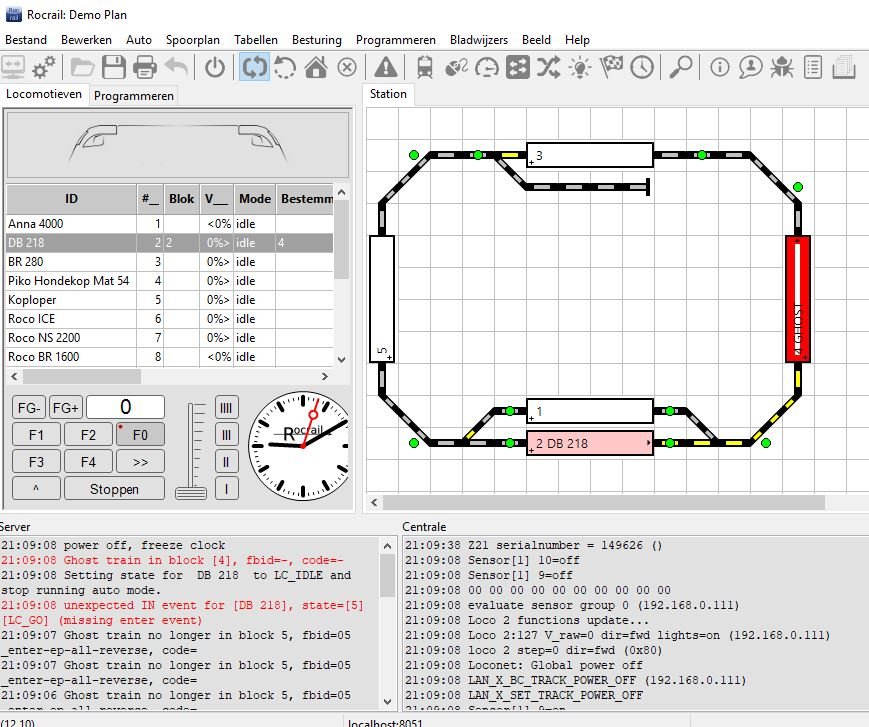Click the Mode column header
Screen dimensions: 869x727
(x=254, y=199)
